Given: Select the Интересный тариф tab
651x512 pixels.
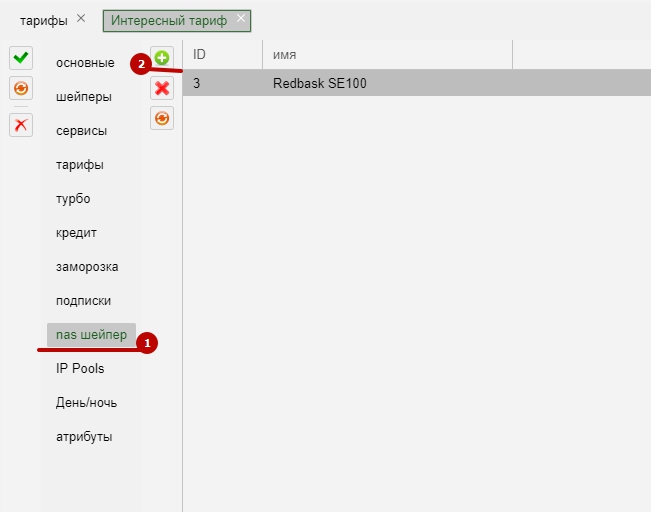Looking at the screenshot, I should 168,20.
